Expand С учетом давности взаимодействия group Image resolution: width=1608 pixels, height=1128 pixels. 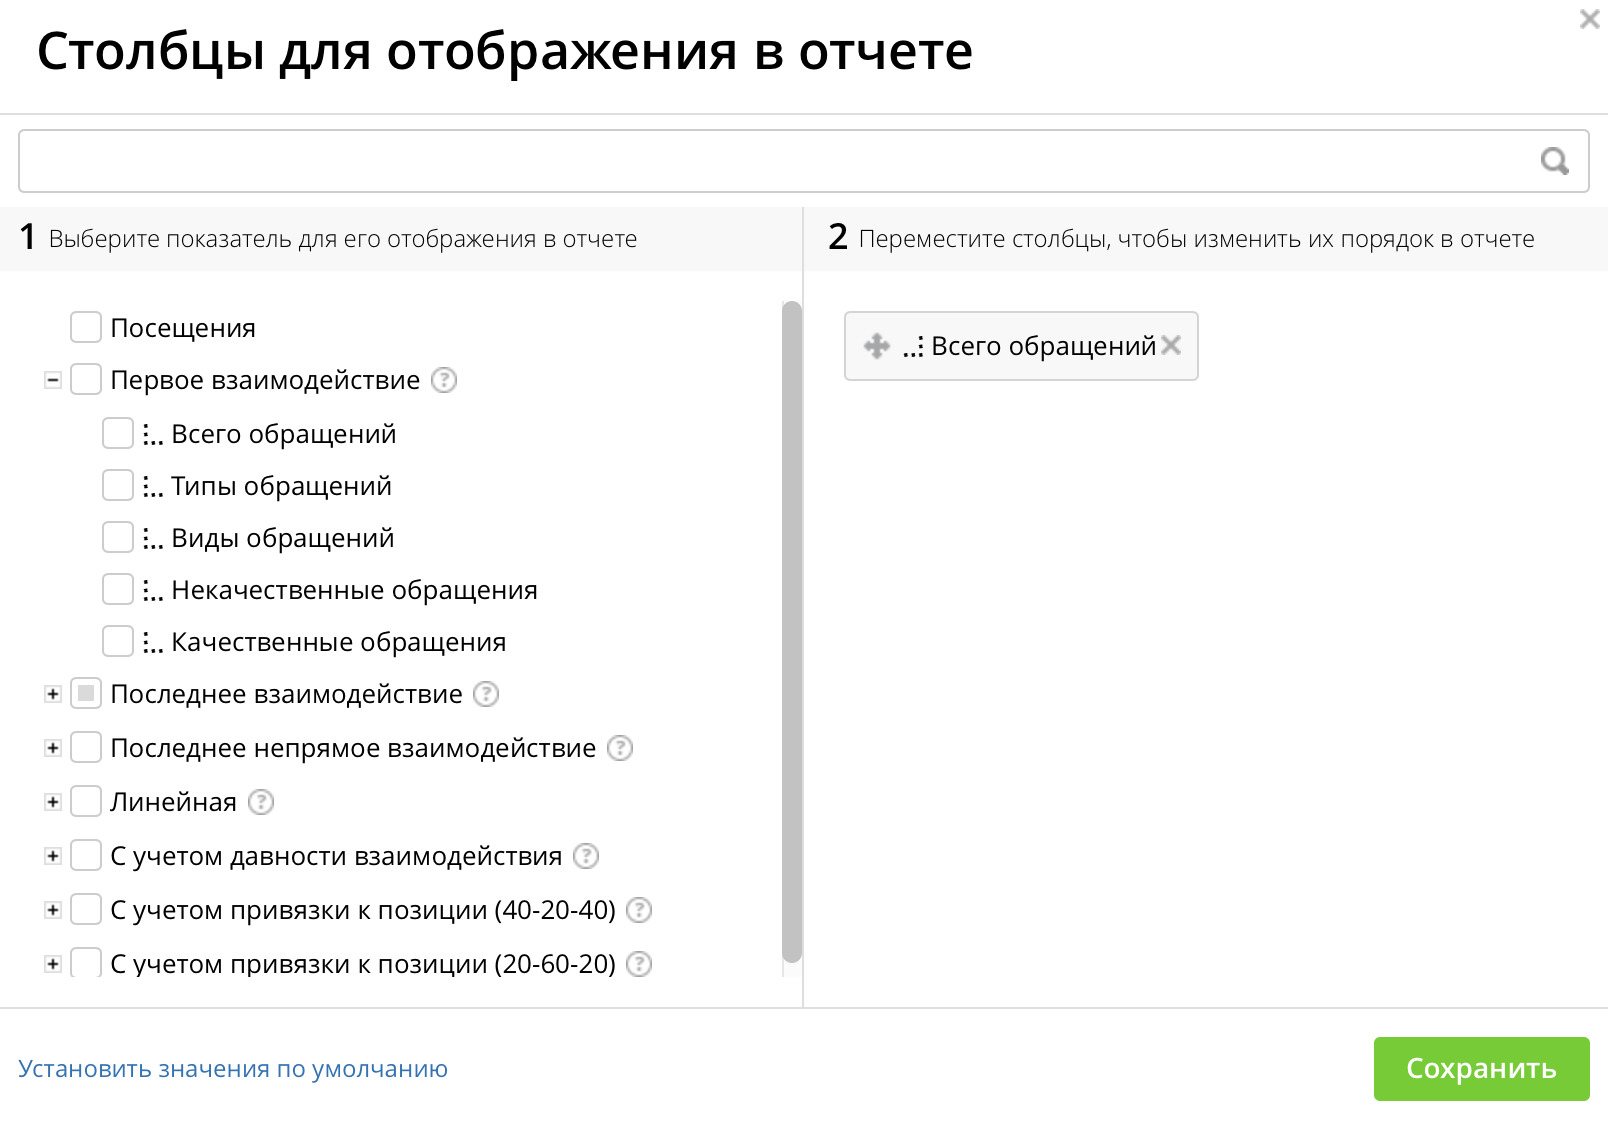[x=53, y=856]
